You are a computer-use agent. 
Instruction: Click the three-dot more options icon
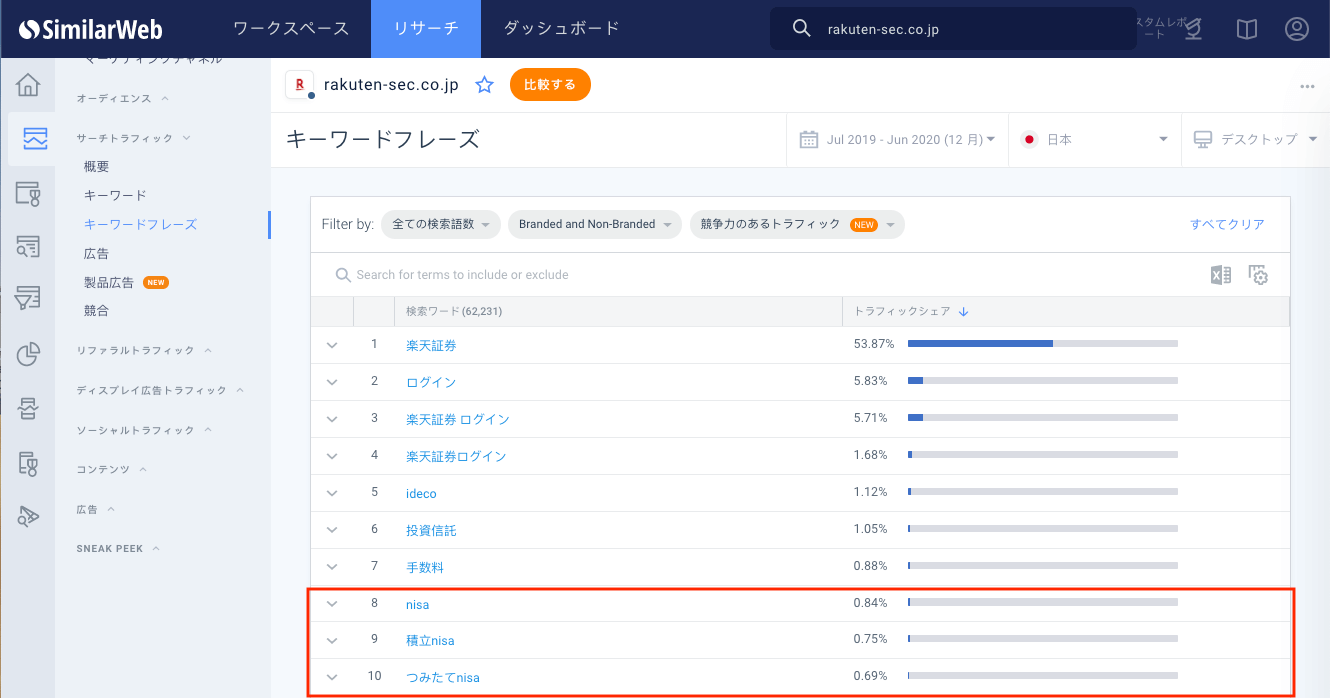coord(1307,86)
